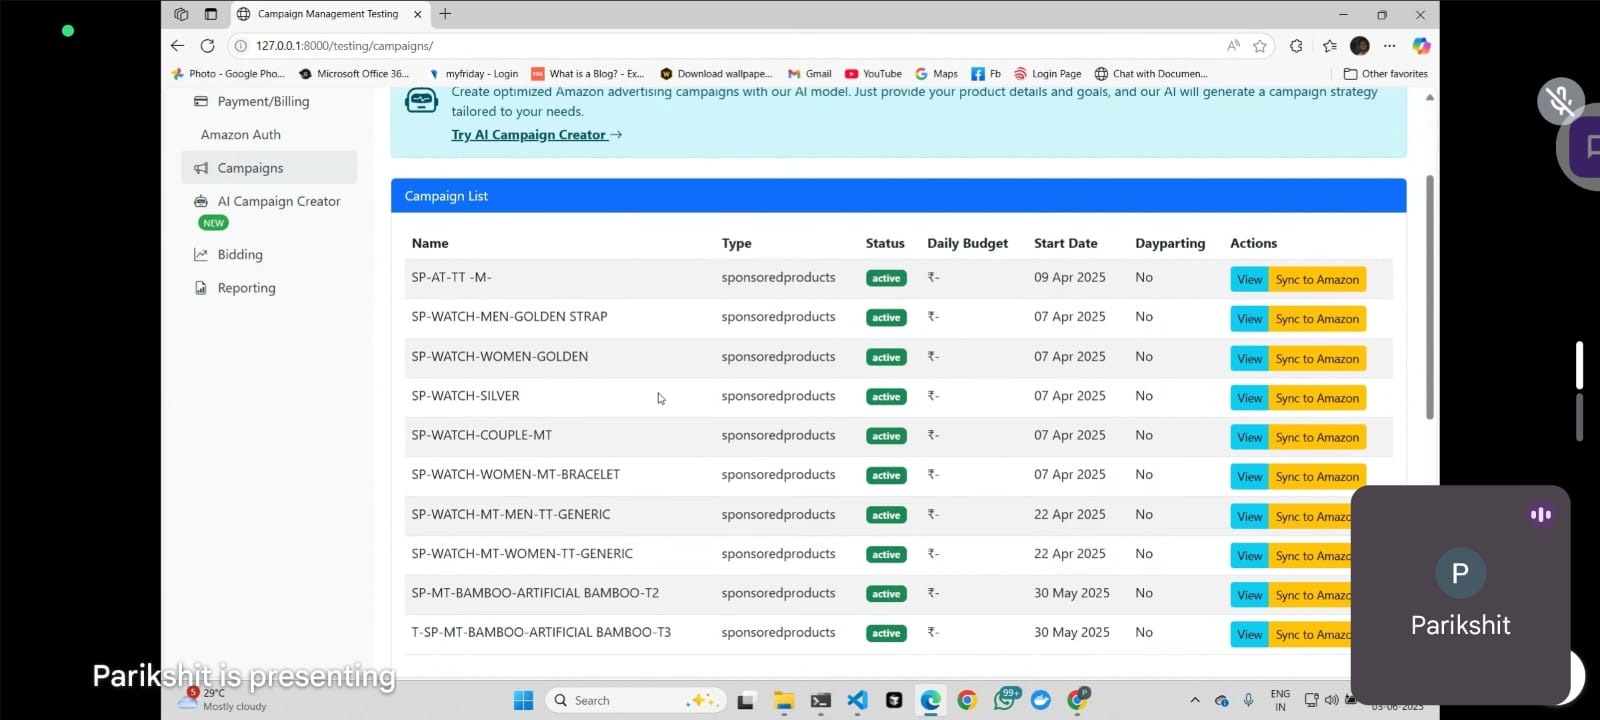Screen dimensions: 1600x720
Task: Open Copilot icon in browser toolbar
Action: coord(1421,46)
